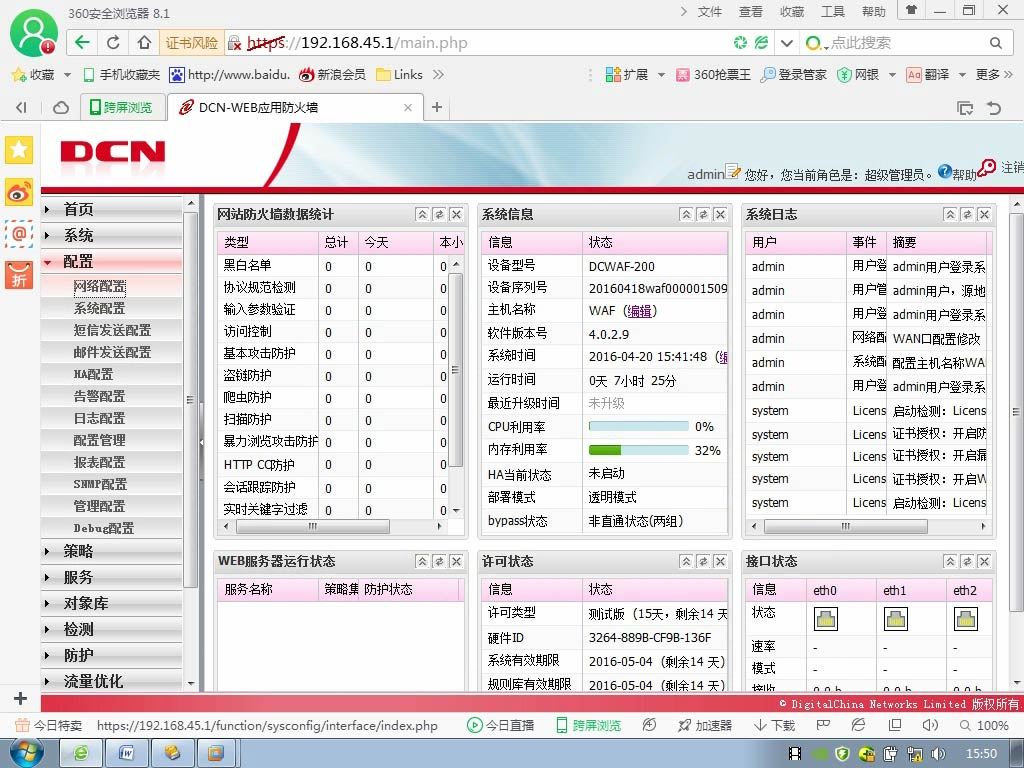
Task: Expand the 系统 navigation section
Action: (111, 235)
